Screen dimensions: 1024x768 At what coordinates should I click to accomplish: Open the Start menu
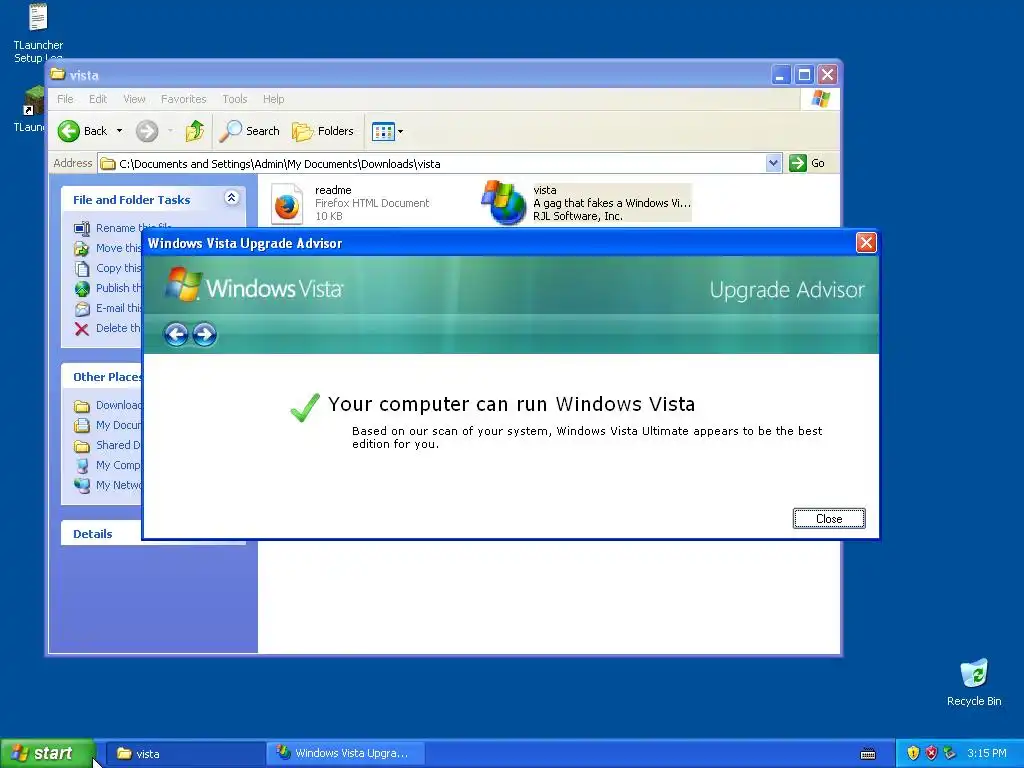coord(47,754)
